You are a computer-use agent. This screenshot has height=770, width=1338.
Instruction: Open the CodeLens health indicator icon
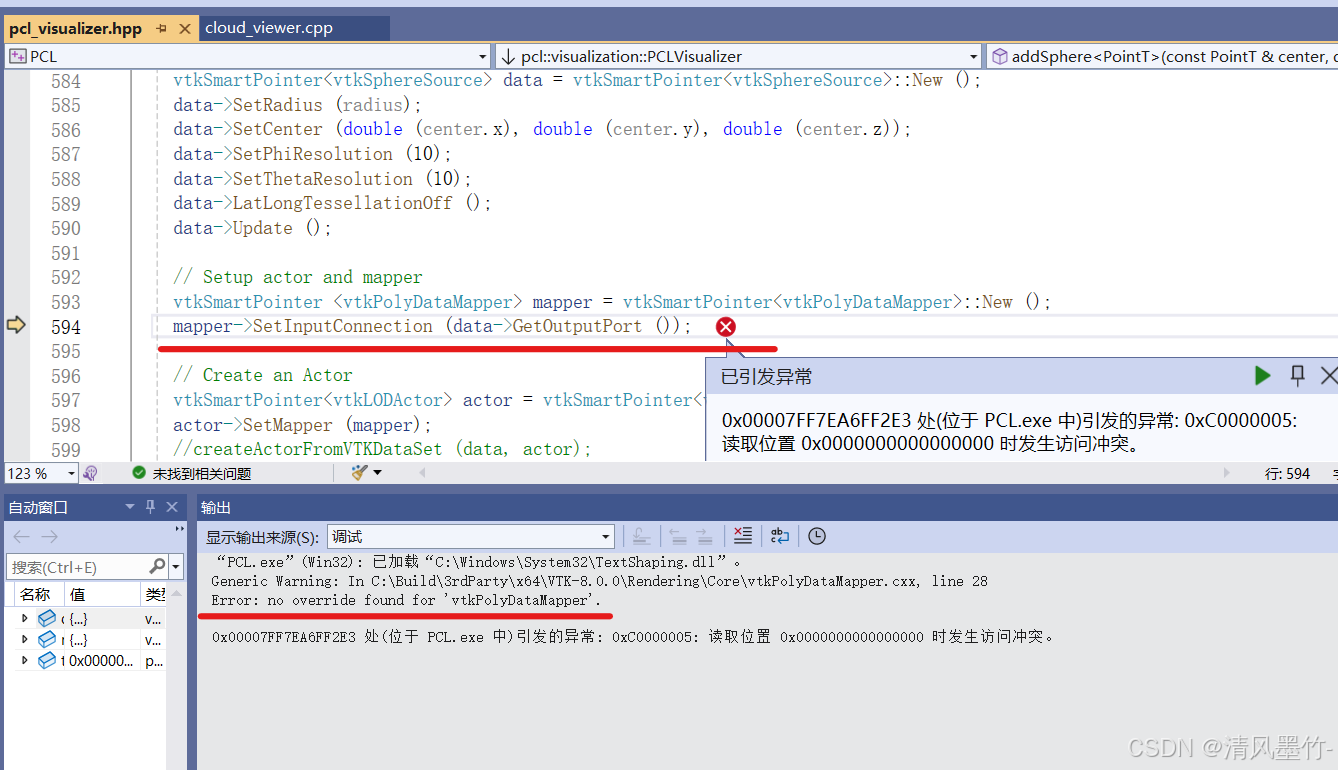click(92, 472)
